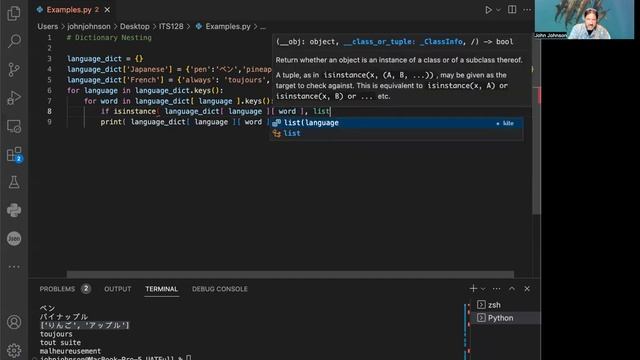640x360 pixels.
Task: Show additional views ellipsis in activity bar
Action: coord(14,267)
